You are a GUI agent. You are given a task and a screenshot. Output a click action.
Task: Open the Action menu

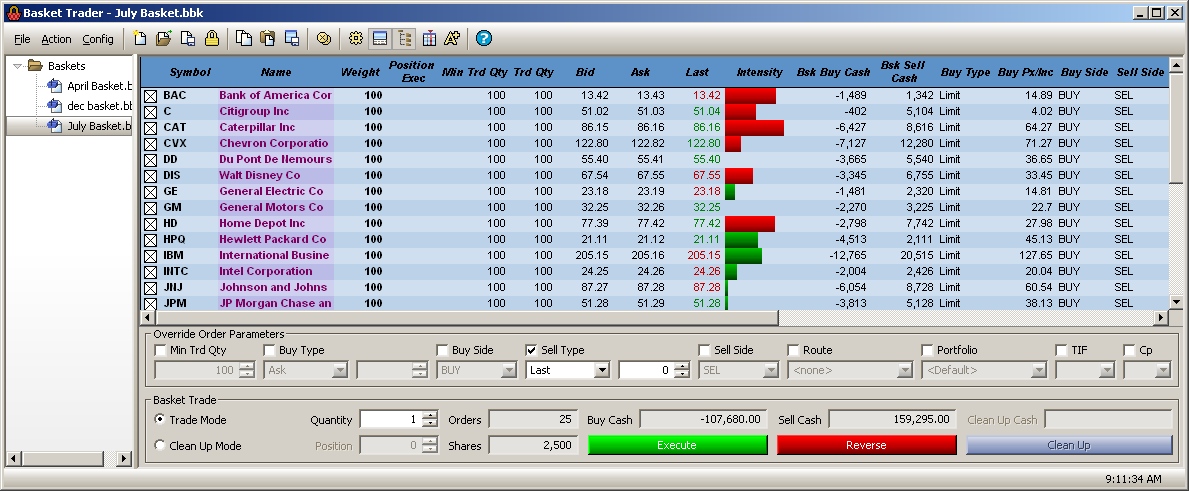click(x=56, y=39)
